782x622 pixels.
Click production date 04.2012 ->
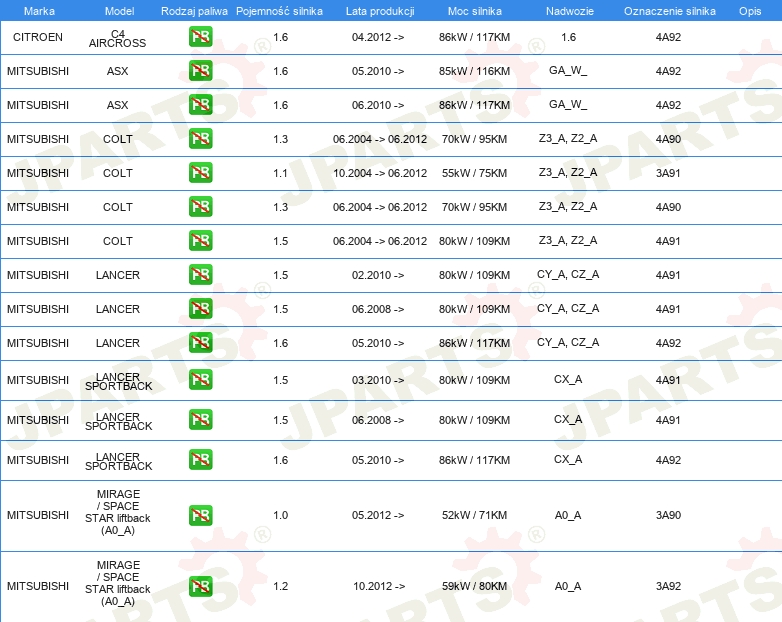click(378, 37)
